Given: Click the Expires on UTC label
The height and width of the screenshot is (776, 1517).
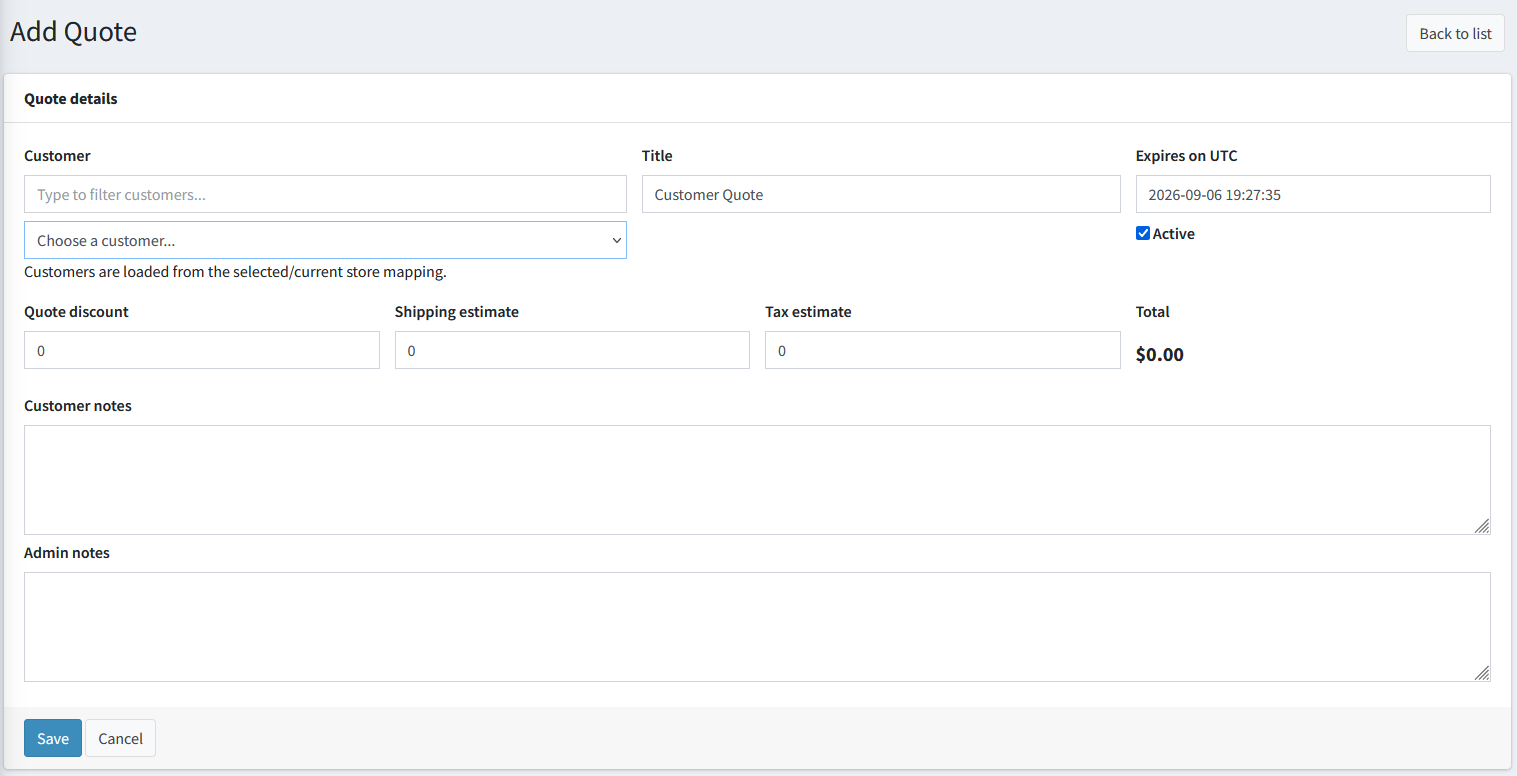Looking at the screenshot, I should click(1187, 155).
